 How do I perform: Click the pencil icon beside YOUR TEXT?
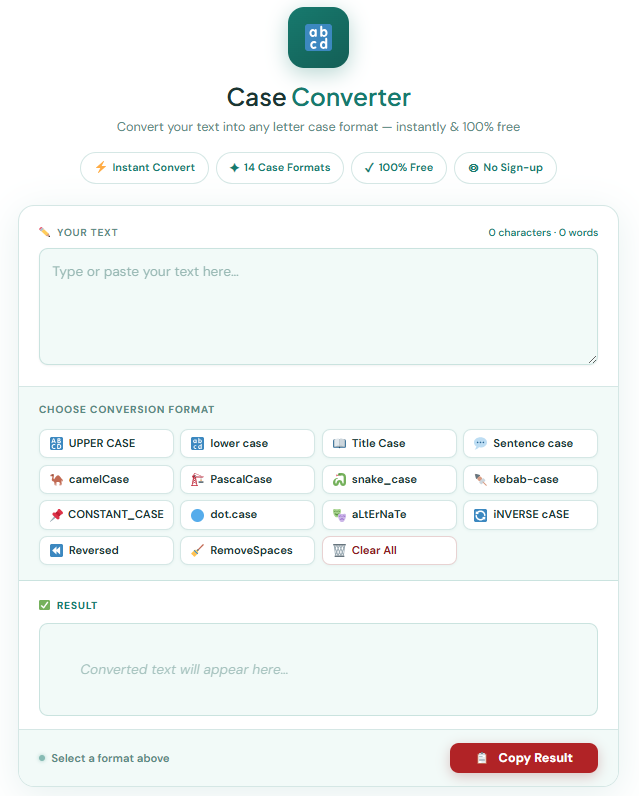pyautogui.click(x=45, y=232)
